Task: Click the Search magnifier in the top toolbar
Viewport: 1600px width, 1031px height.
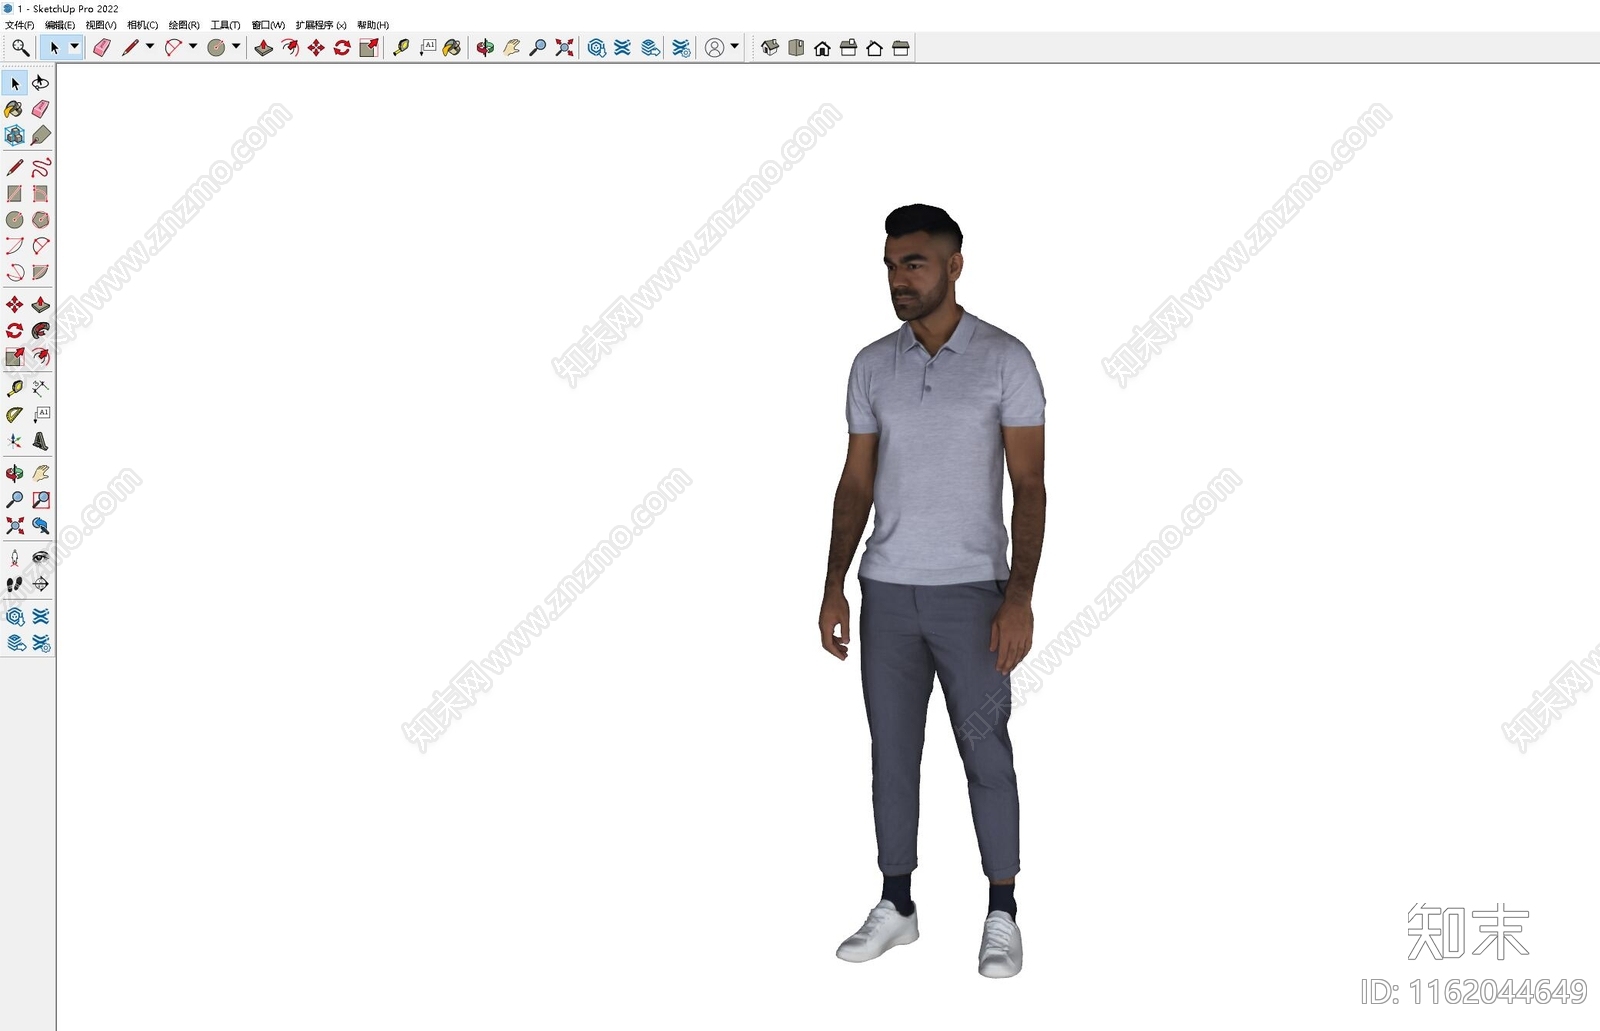Action: pos(20,47)
